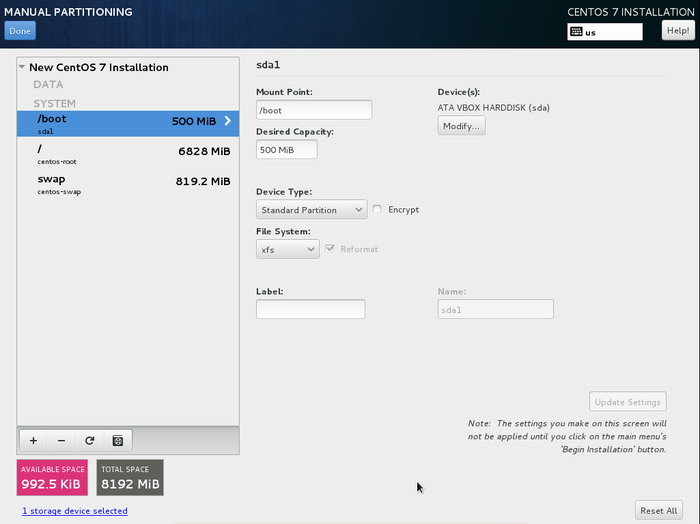Click the Done button
700x524 pixels.
20,31
